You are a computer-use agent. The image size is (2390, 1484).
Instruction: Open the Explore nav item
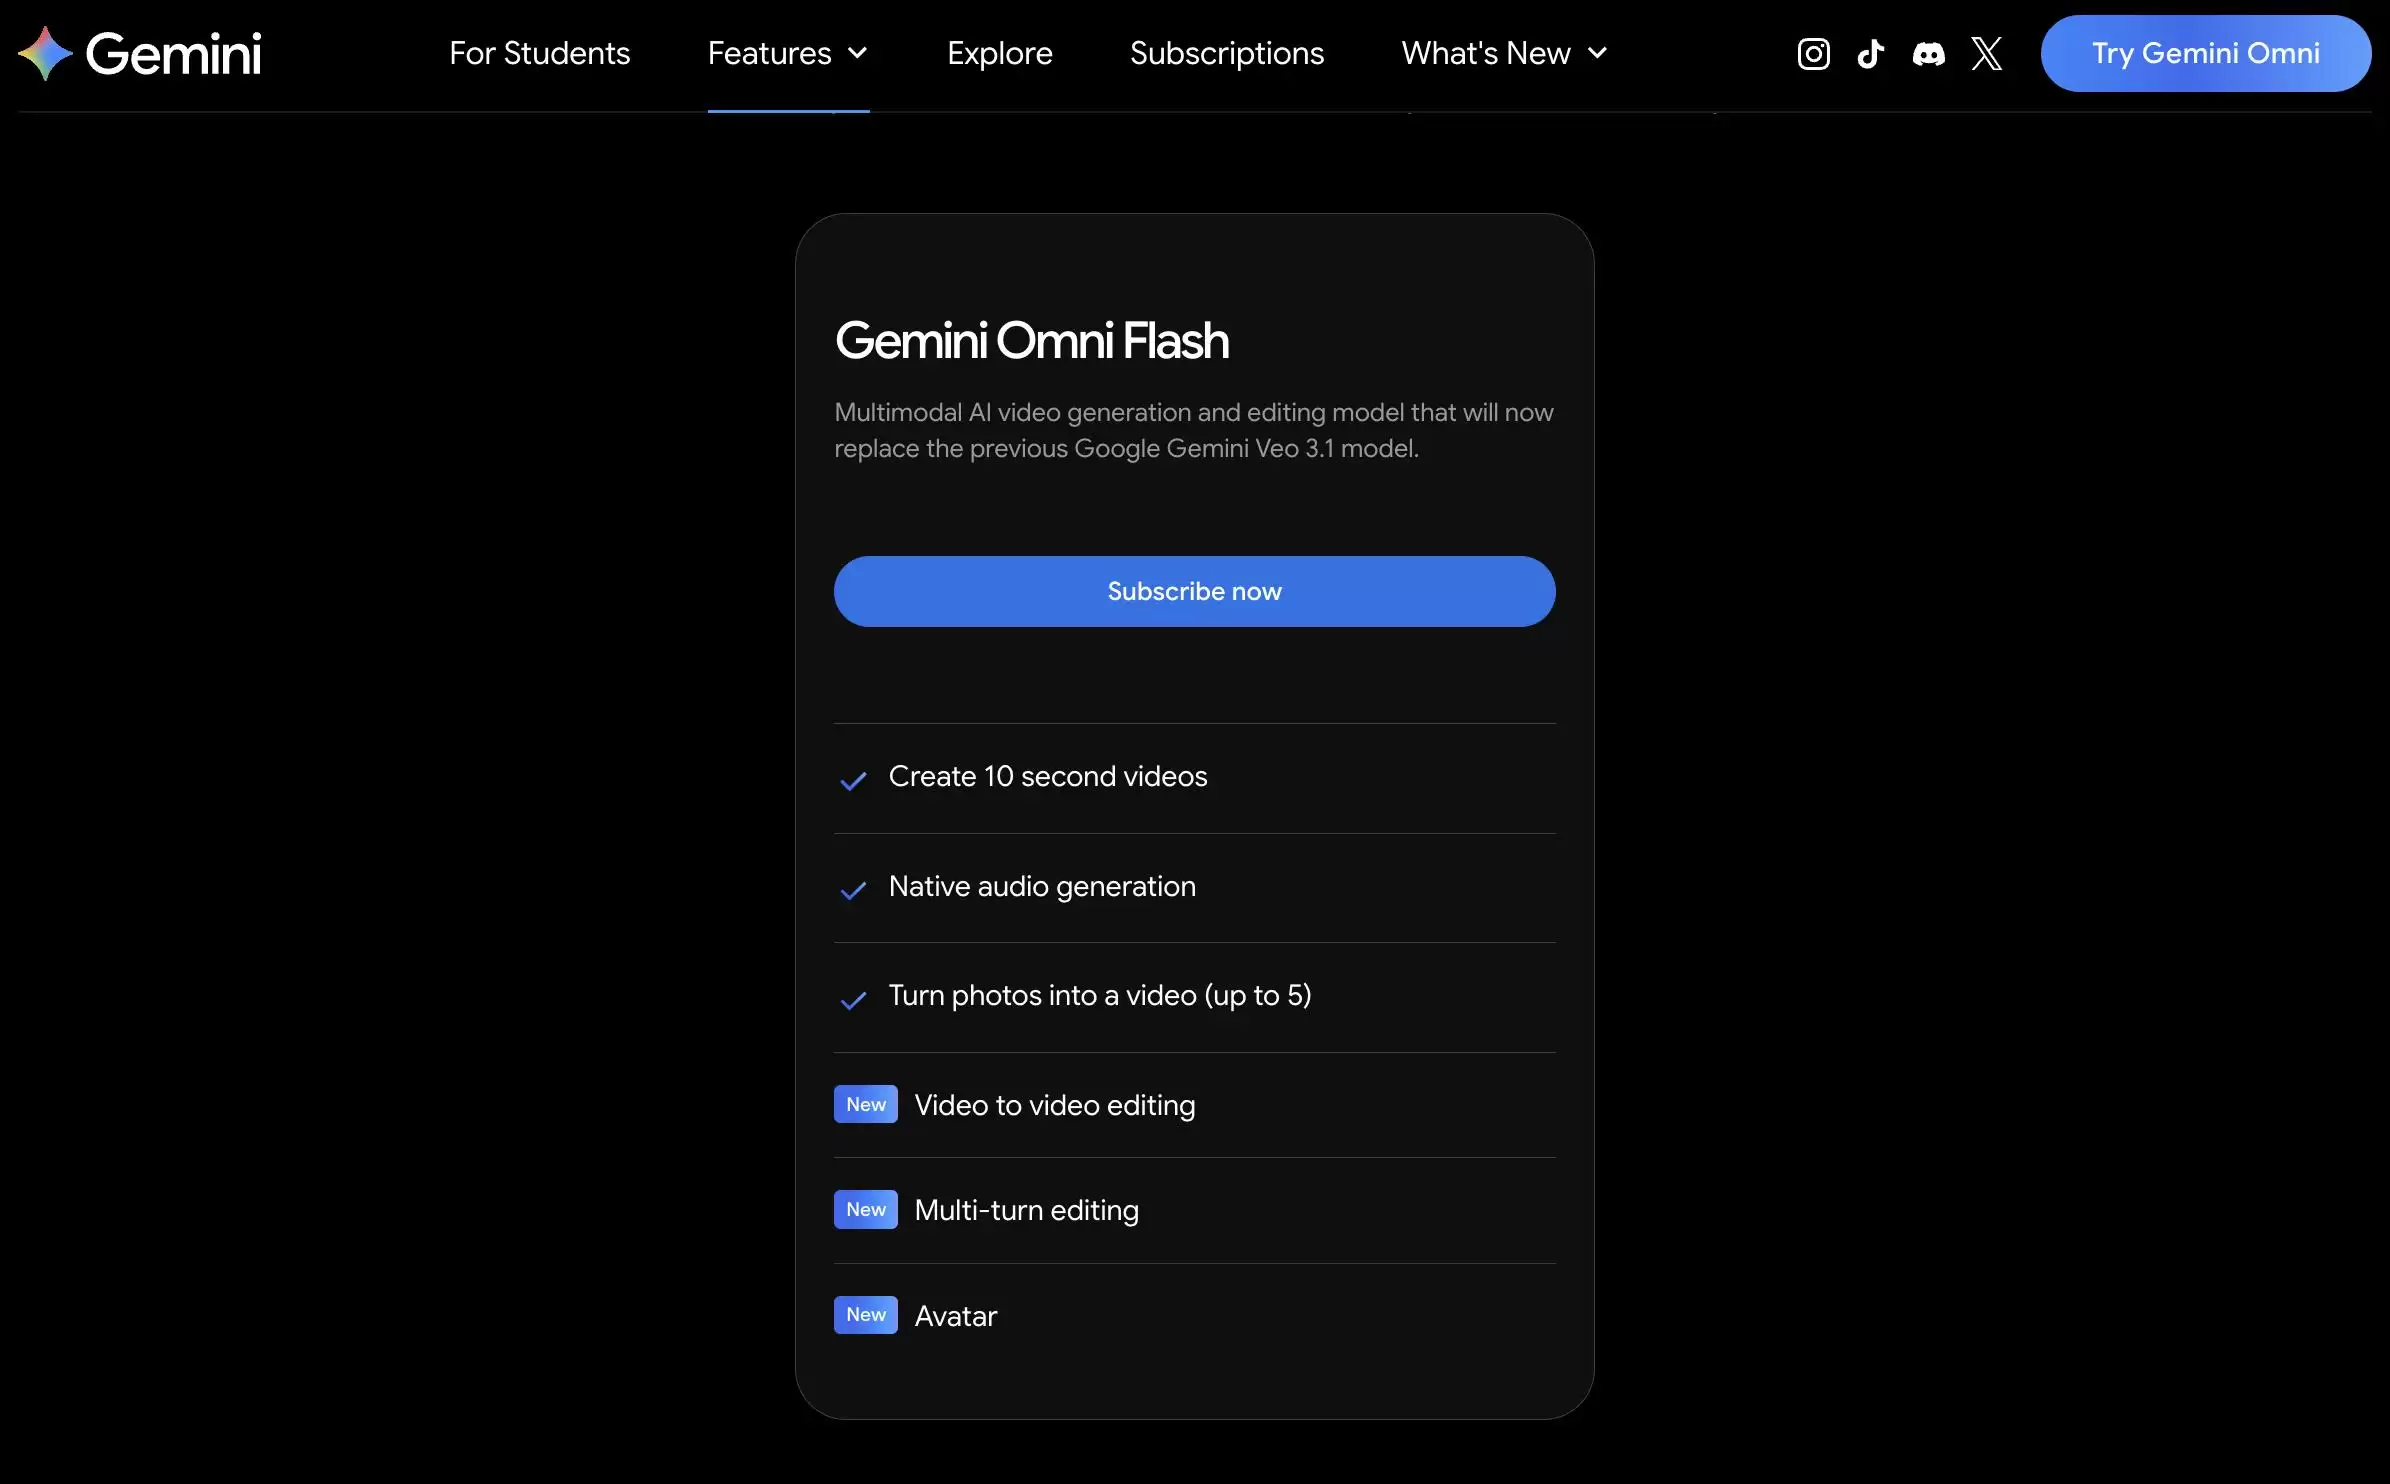pos(999,53)
